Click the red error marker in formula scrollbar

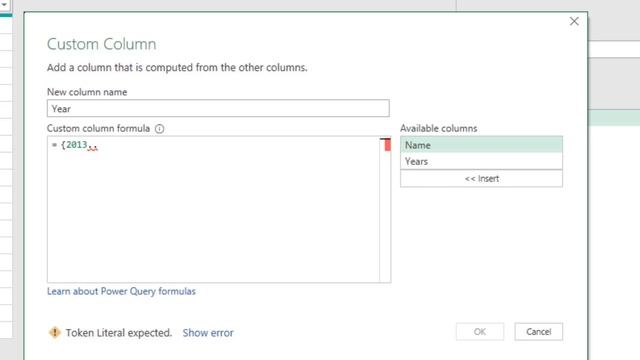tap(387, 145)
